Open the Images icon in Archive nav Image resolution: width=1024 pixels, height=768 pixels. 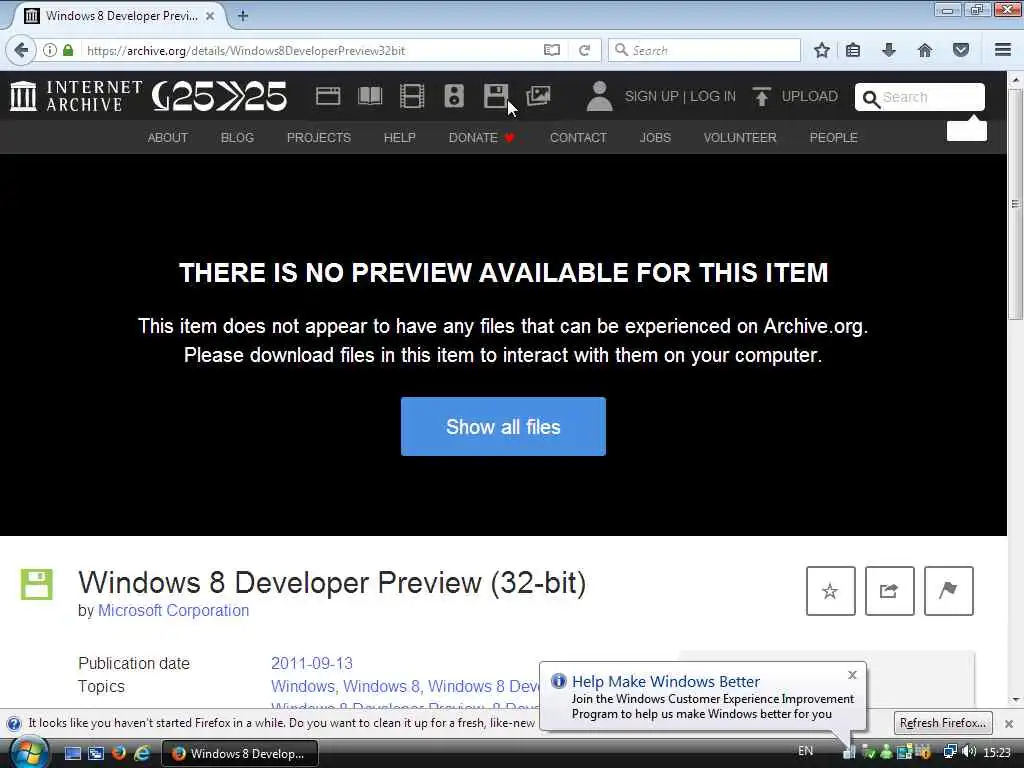(x=538, y=96)
